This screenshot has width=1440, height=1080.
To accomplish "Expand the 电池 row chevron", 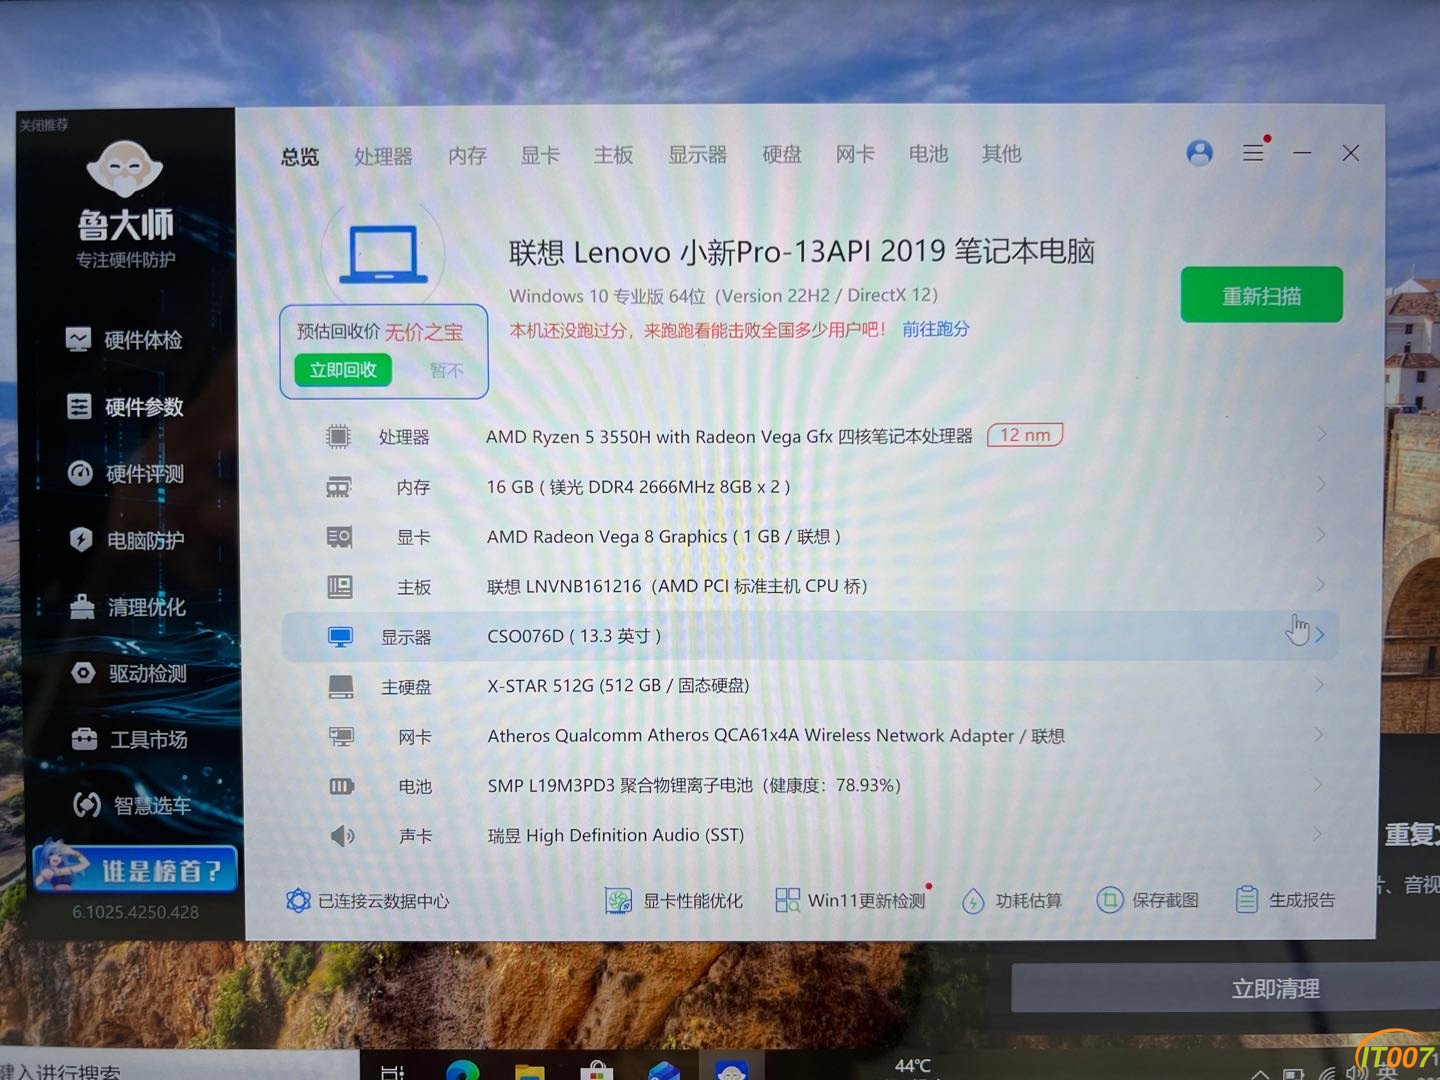I will click(x=1319, y=784).
